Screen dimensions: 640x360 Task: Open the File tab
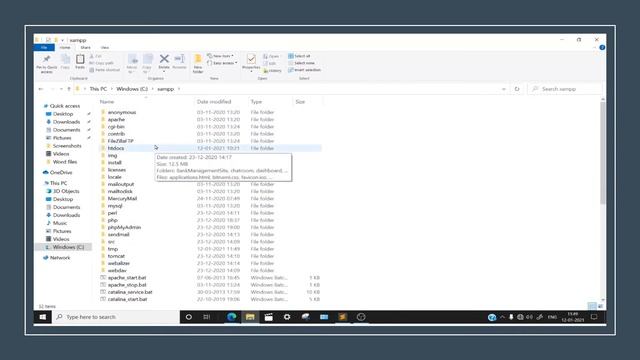(44, 47)
